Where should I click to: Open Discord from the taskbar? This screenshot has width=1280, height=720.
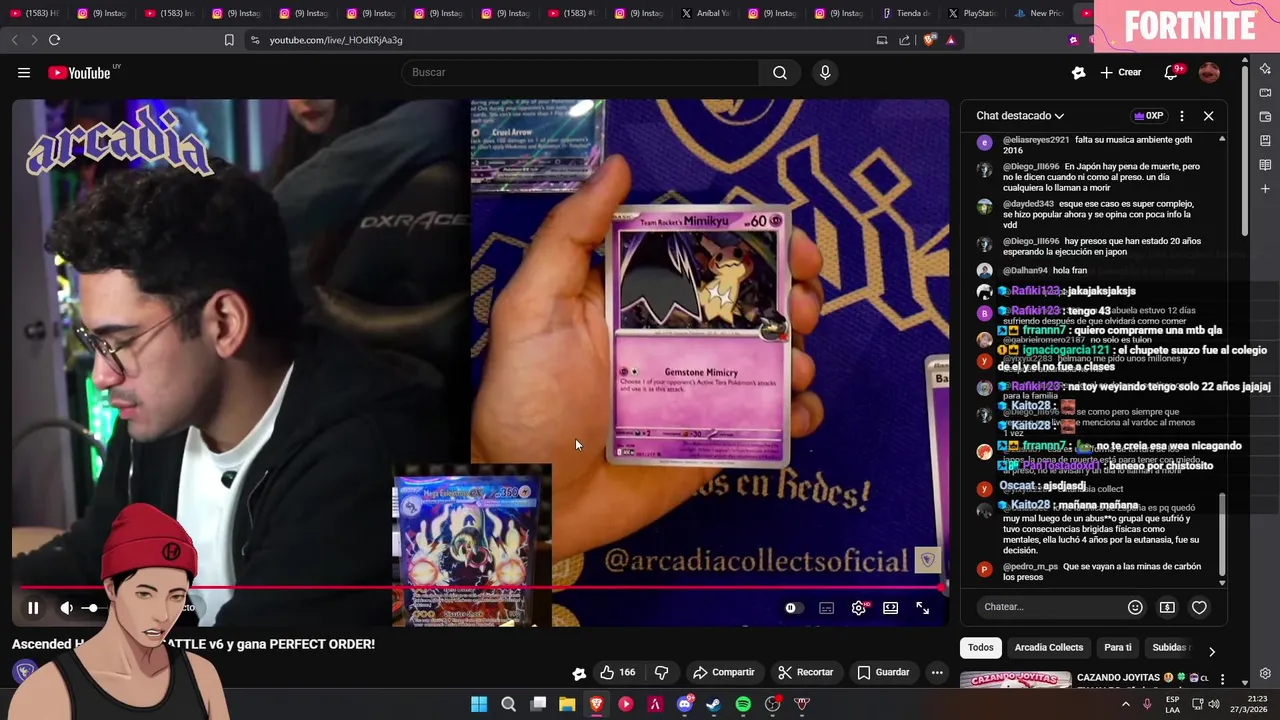click(x=685, y=704)
